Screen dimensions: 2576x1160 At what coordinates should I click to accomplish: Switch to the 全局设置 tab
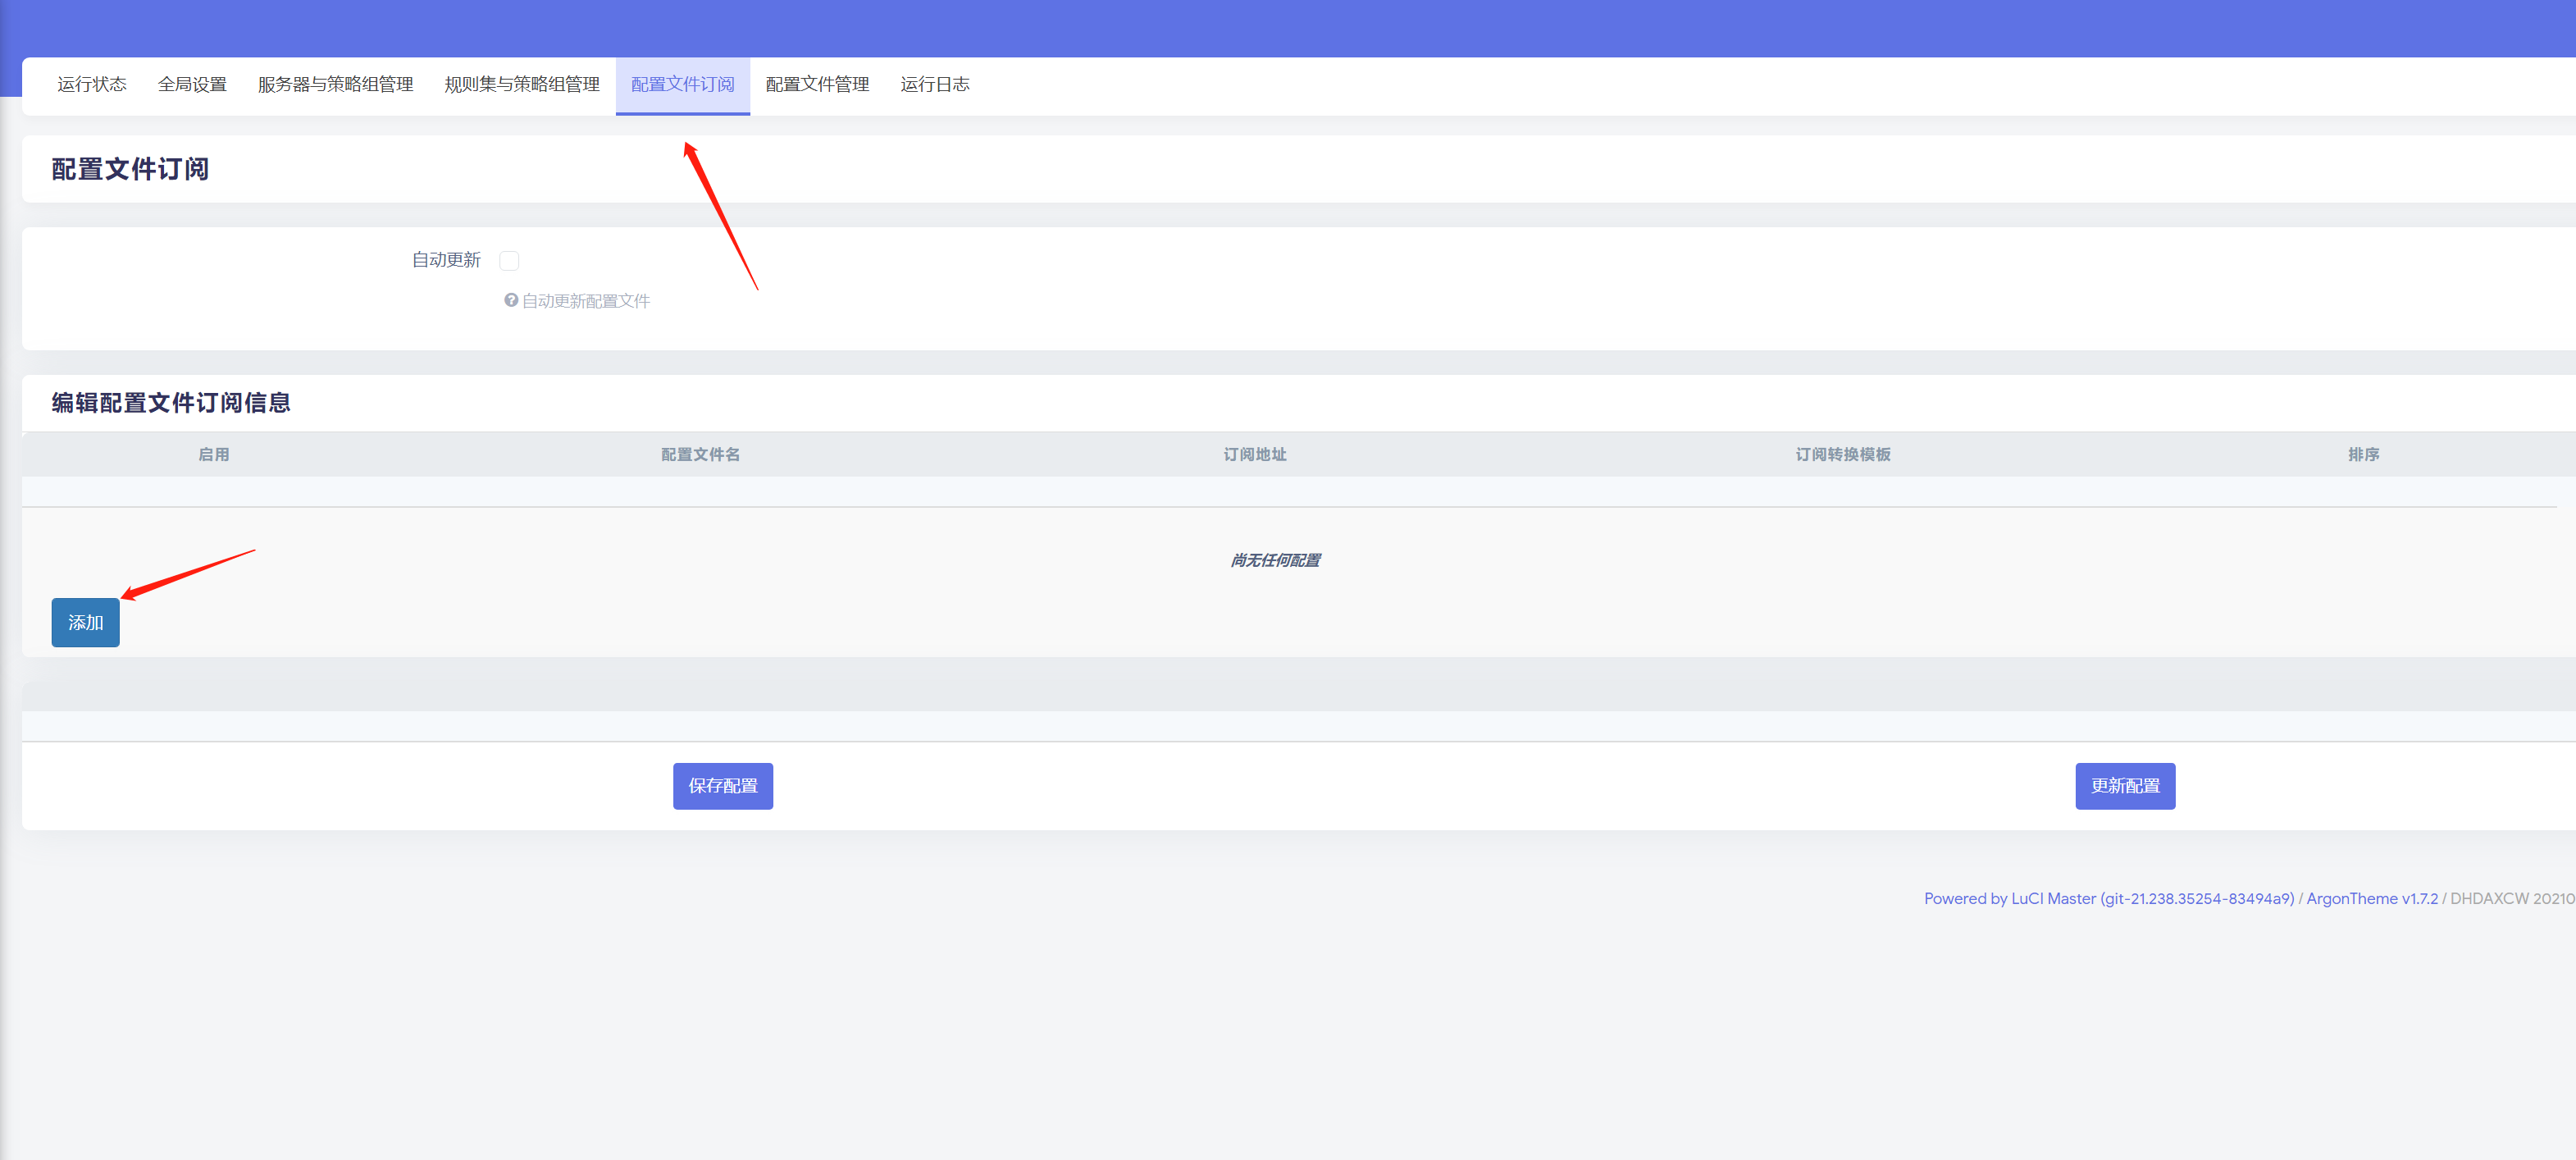tap(192, 85)
